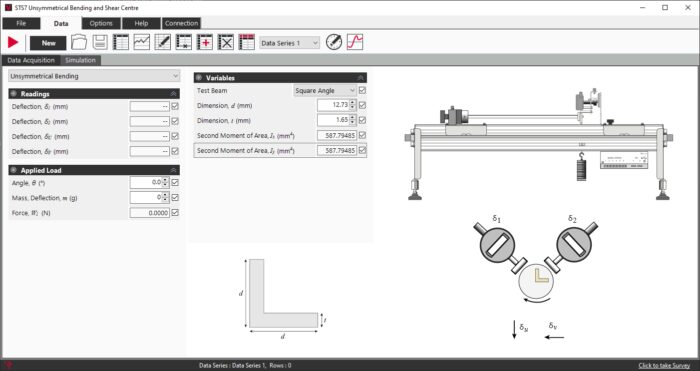Save data with the floppy disk icon
700x371 pixels.
(100, 42)
